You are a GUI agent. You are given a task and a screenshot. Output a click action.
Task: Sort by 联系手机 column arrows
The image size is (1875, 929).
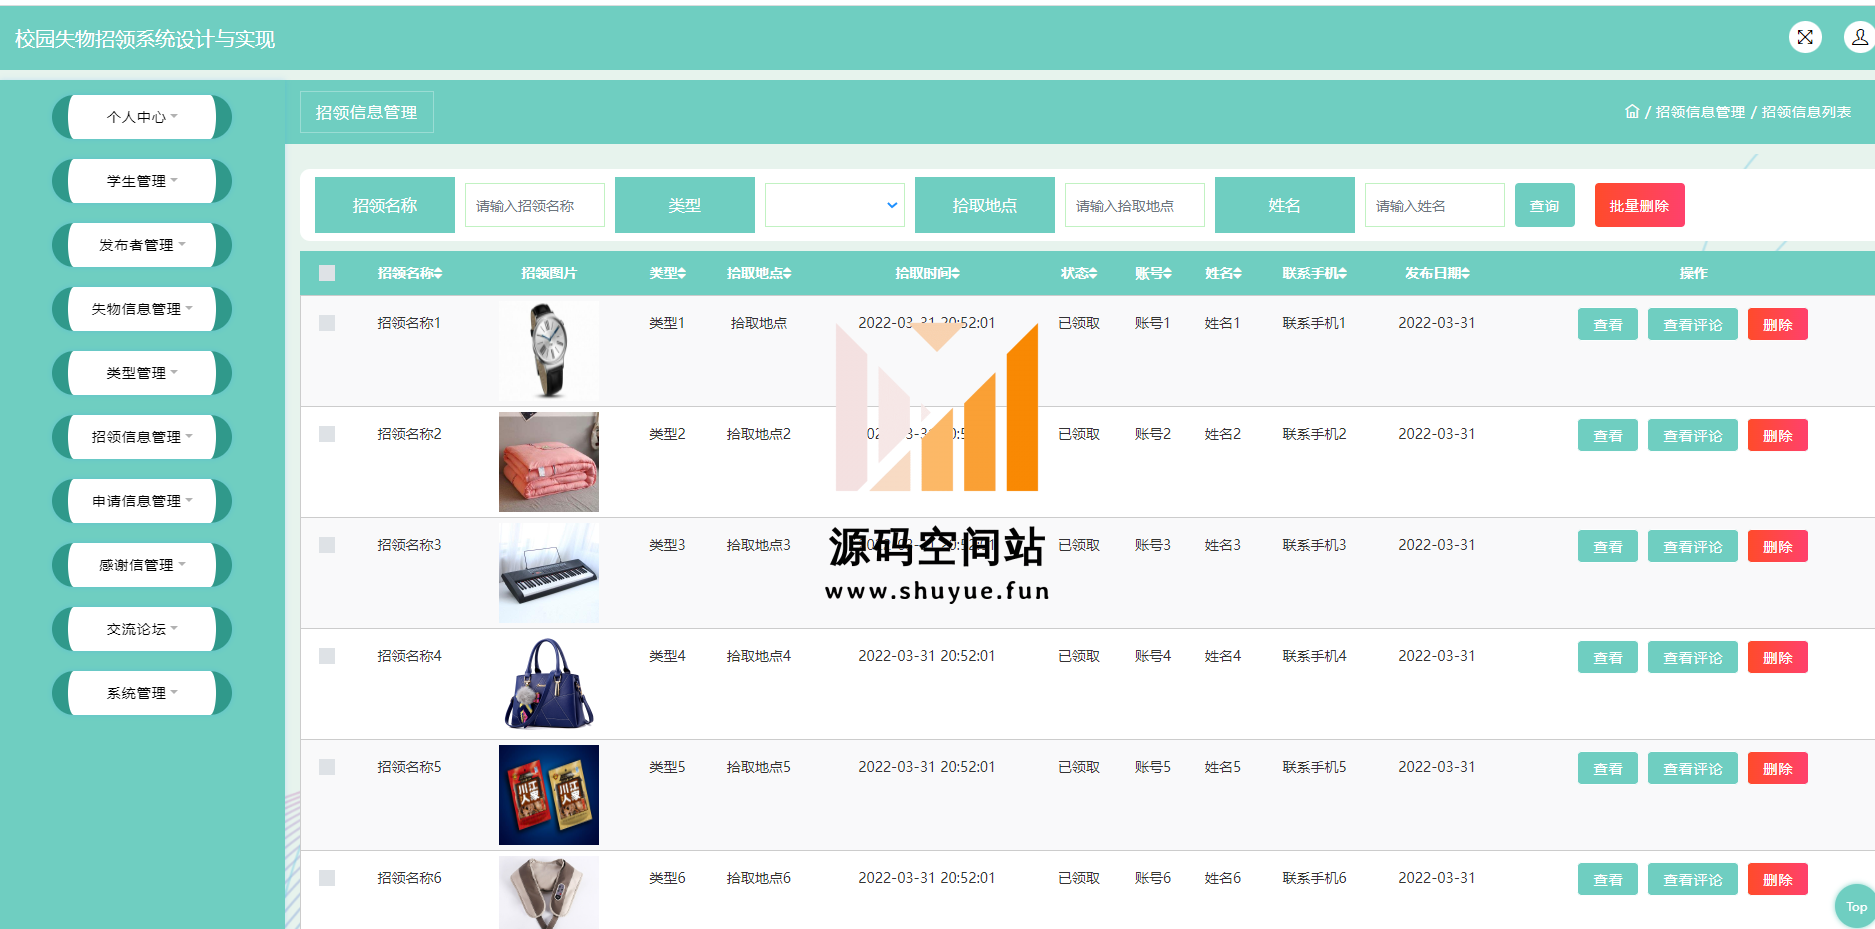tap(1343, 273)
